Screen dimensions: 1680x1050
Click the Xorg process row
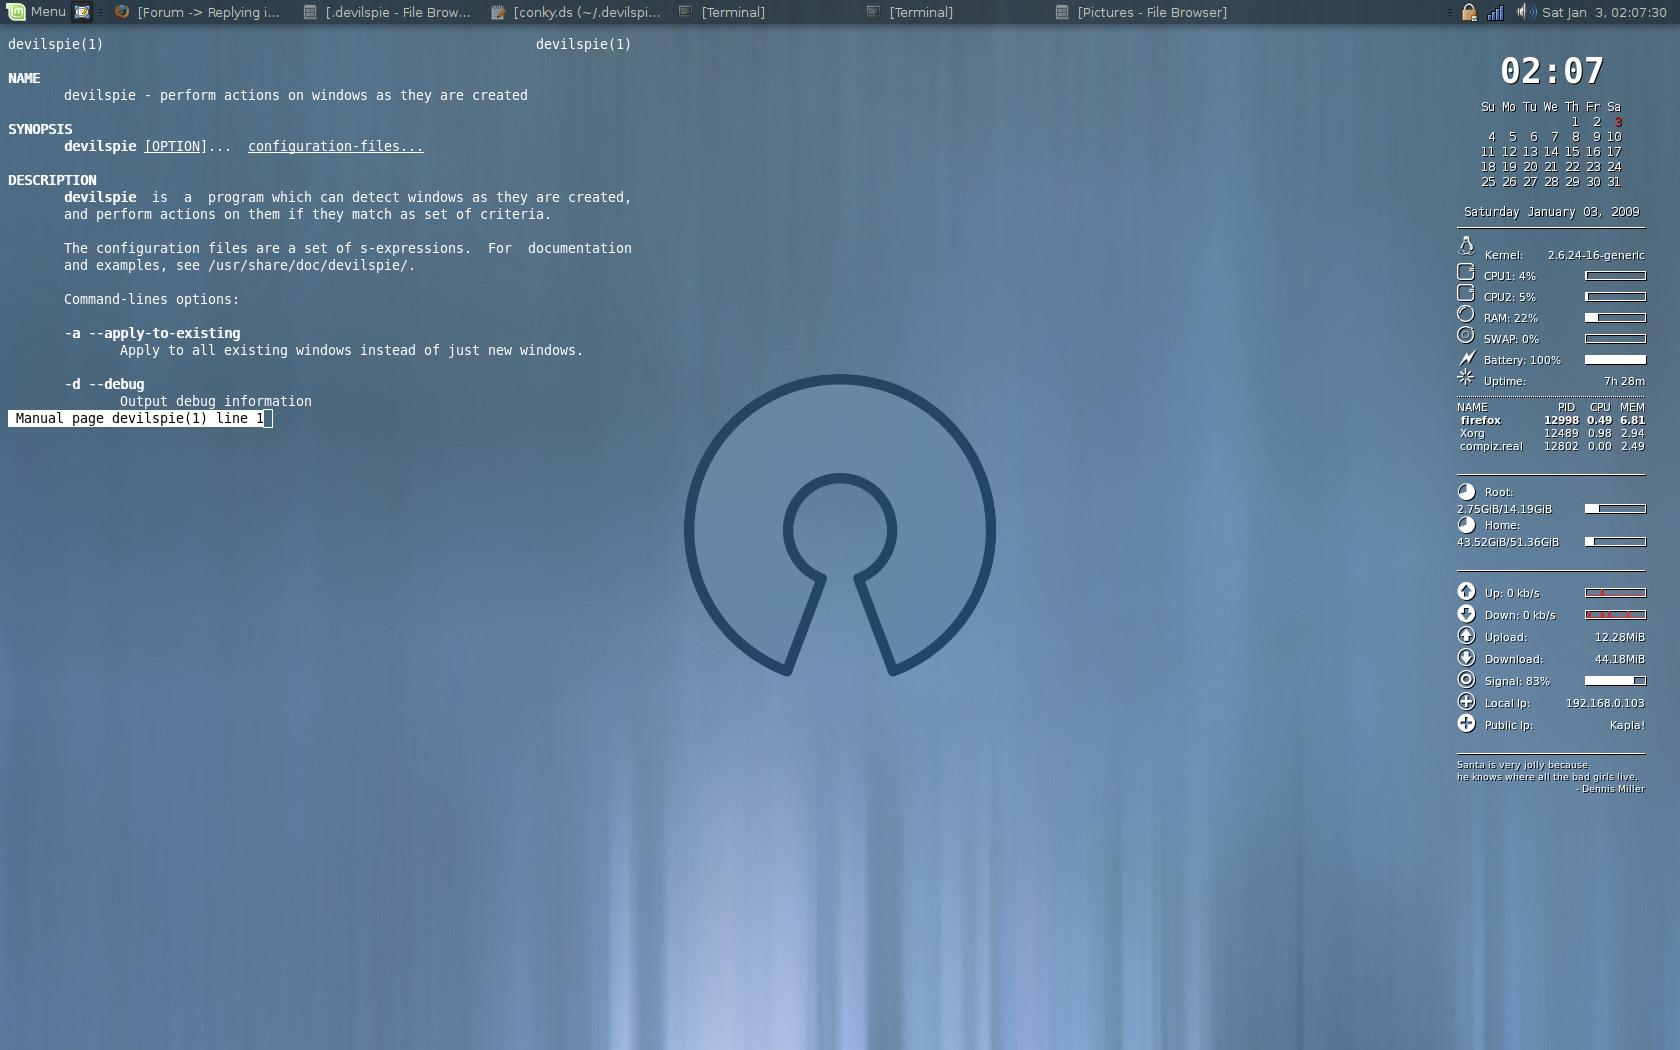tap(1552, 433)
